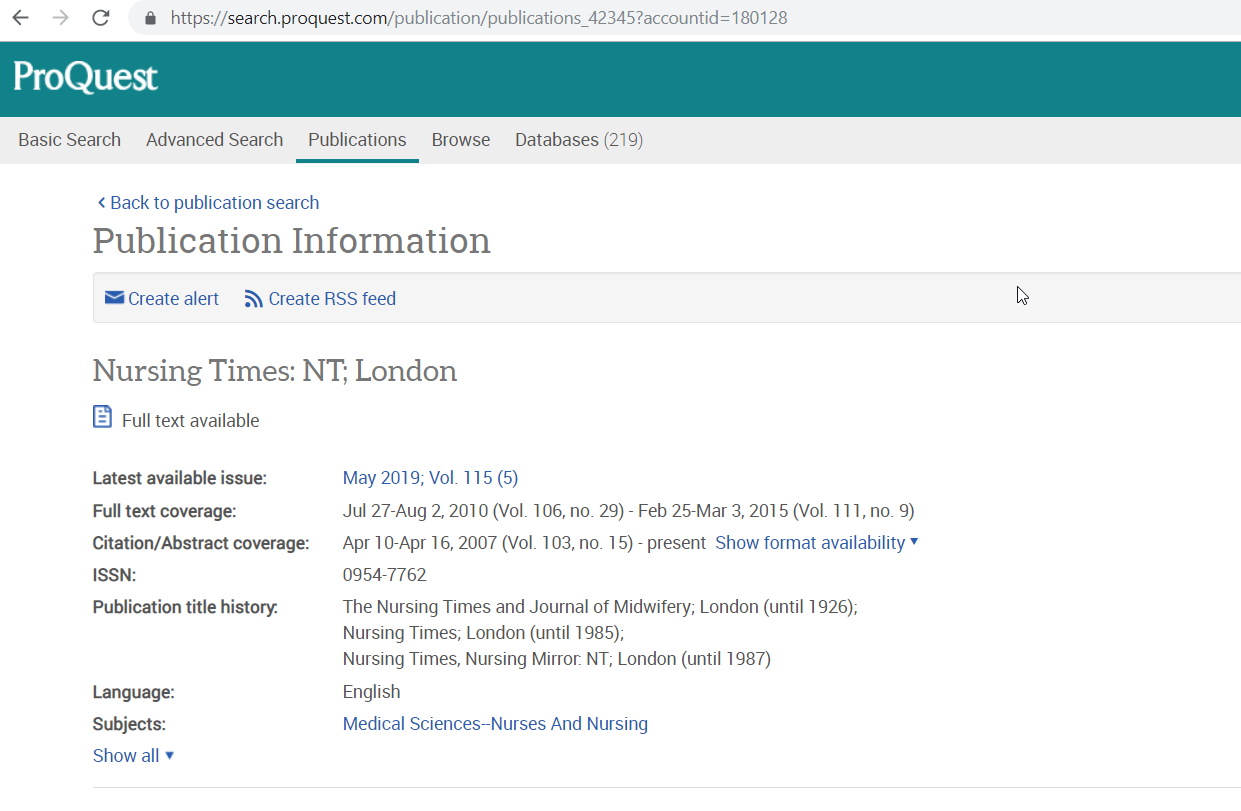Viewport: 1241px width, 811px height.
Task: Click the English language value
Action: point(372,692)
